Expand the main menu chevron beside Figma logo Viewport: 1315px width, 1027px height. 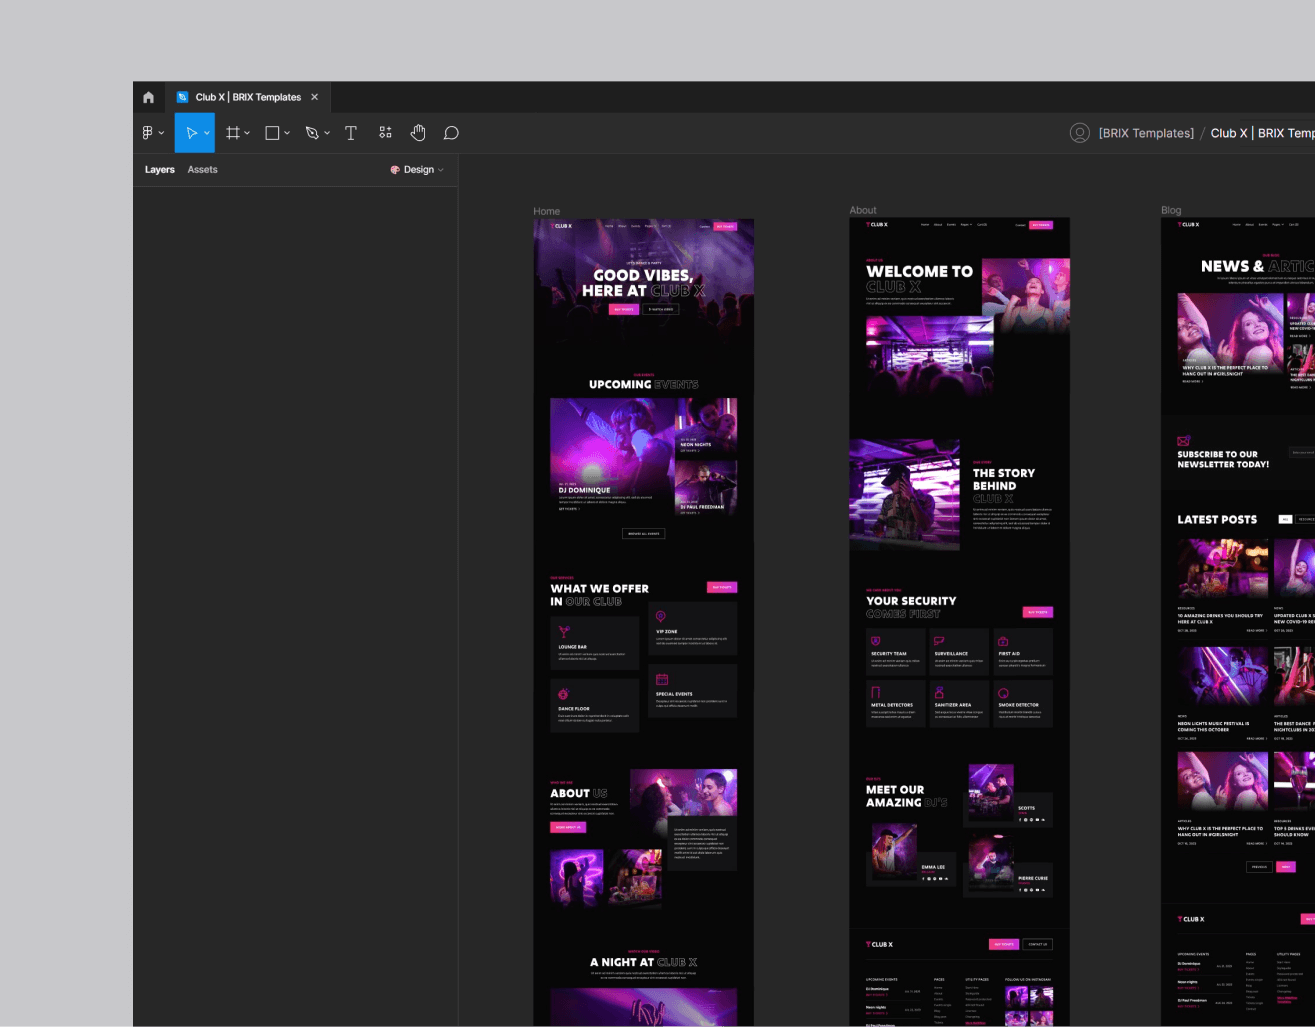click(x=161, y=133)
